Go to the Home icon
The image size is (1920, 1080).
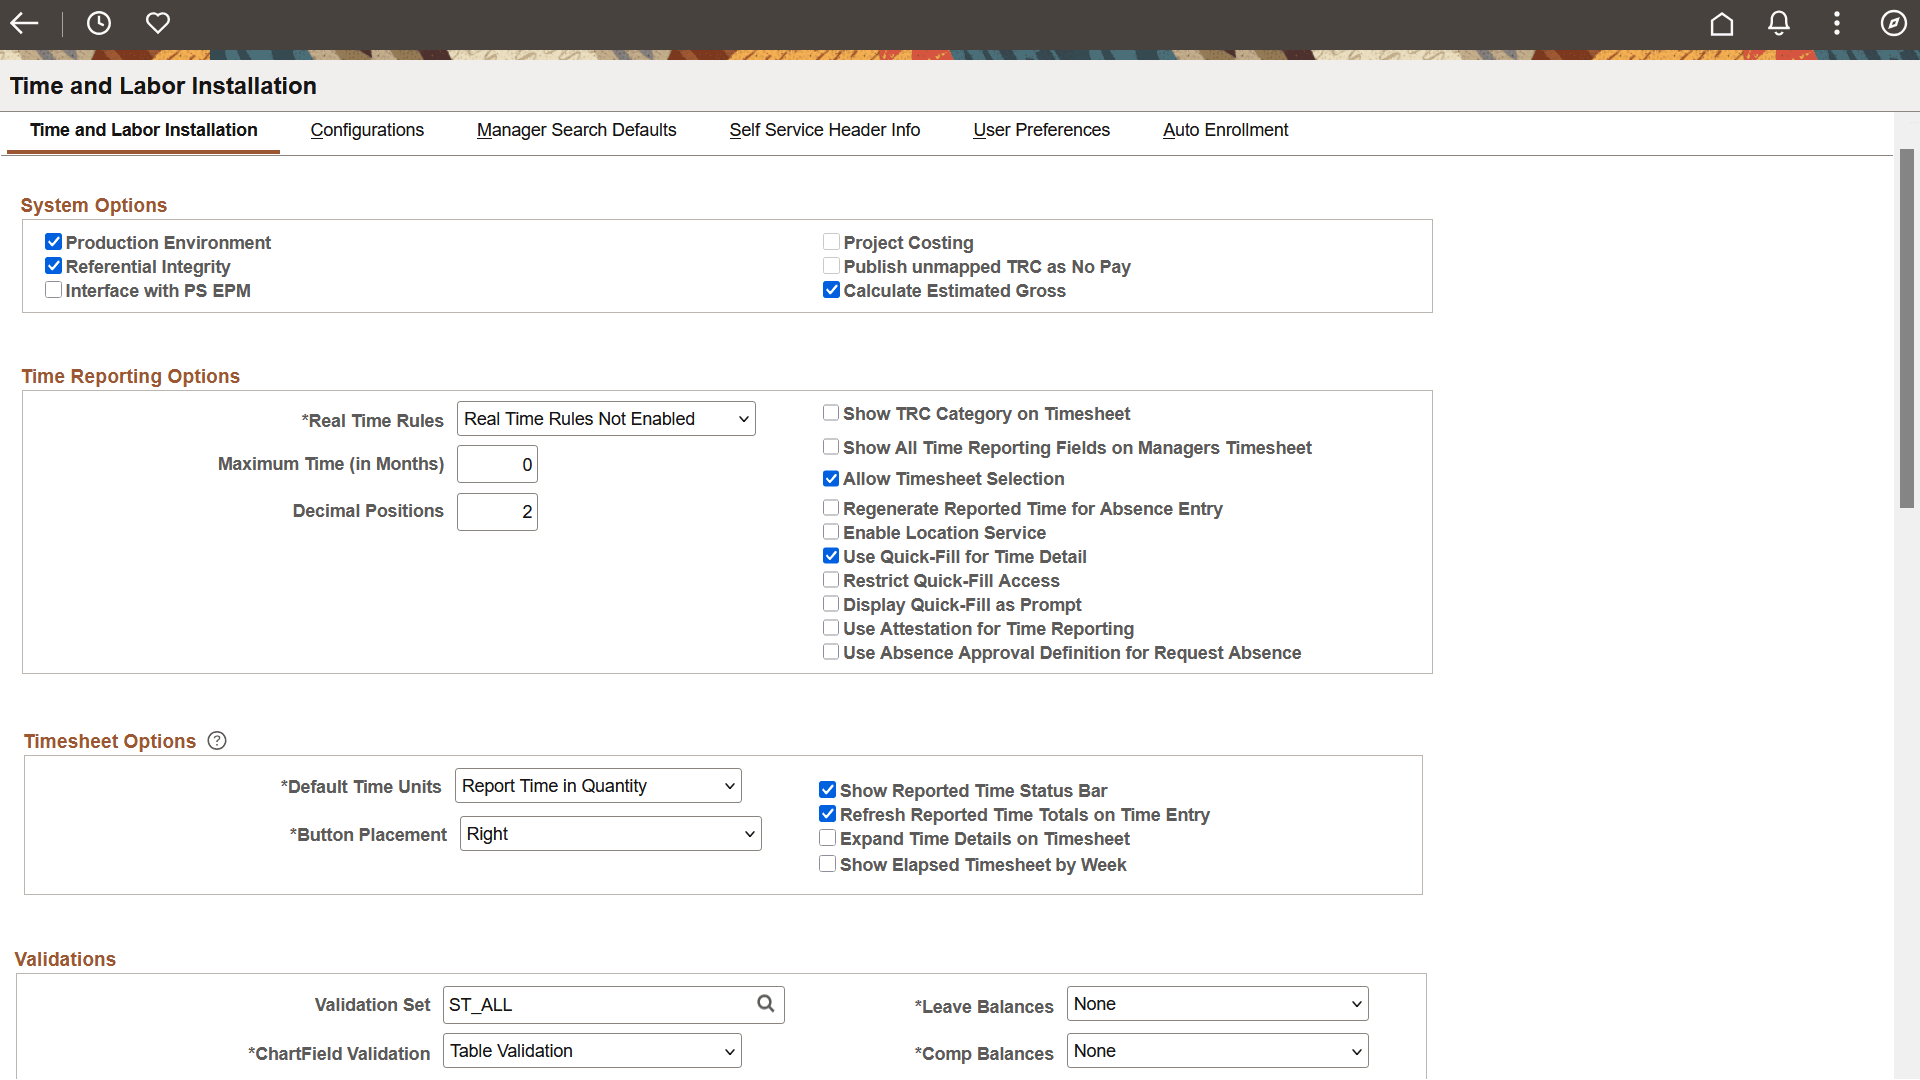point(1722,23)
